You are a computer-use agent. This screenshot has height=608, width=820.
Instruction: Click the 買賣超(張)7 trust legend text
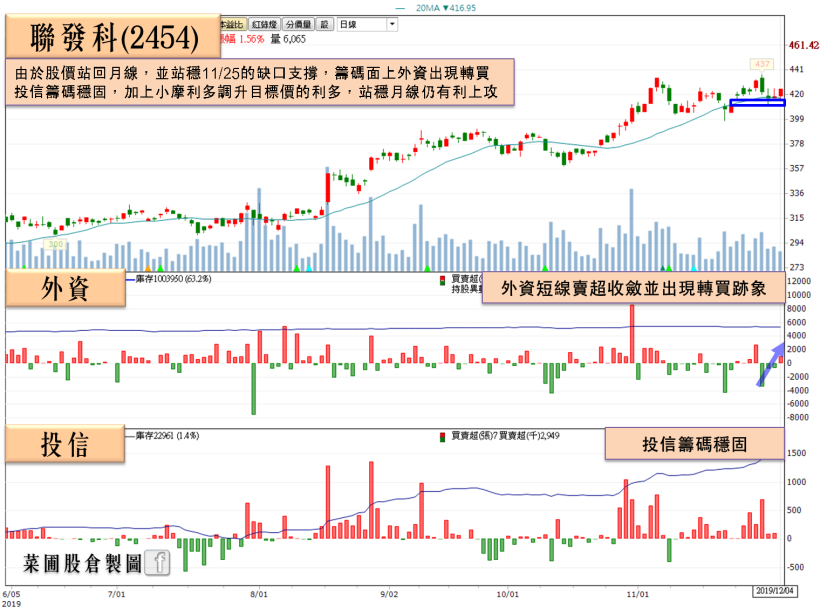coord(474,435)
